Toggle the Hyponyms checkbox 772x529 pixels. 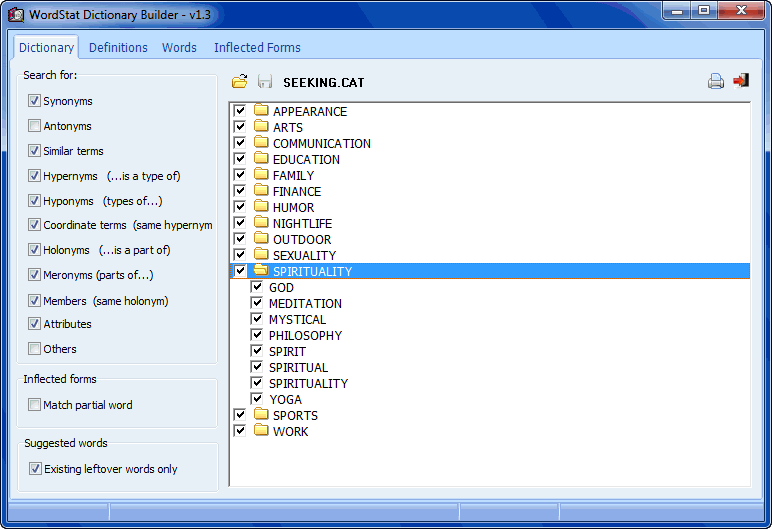click(x=34, y=200)
